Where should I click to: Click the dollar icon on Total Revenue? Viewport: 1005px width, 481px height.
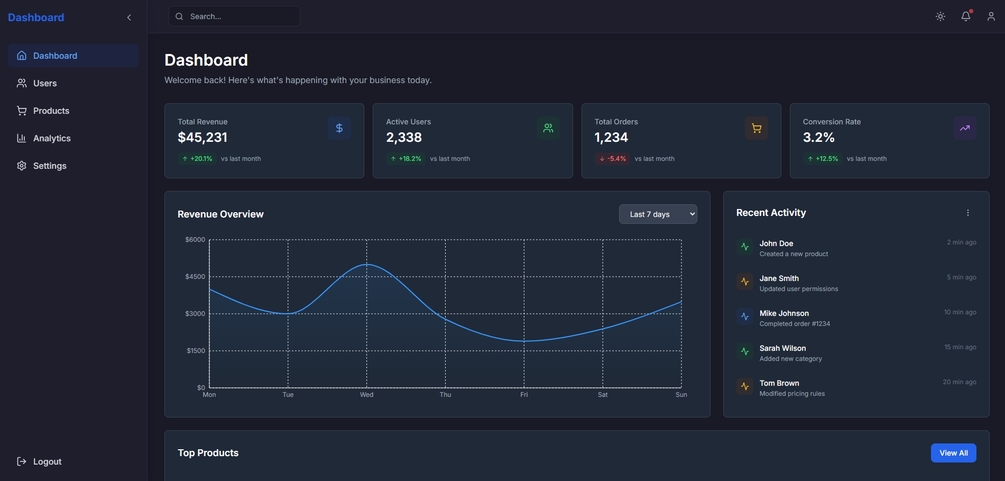(339, 128)
